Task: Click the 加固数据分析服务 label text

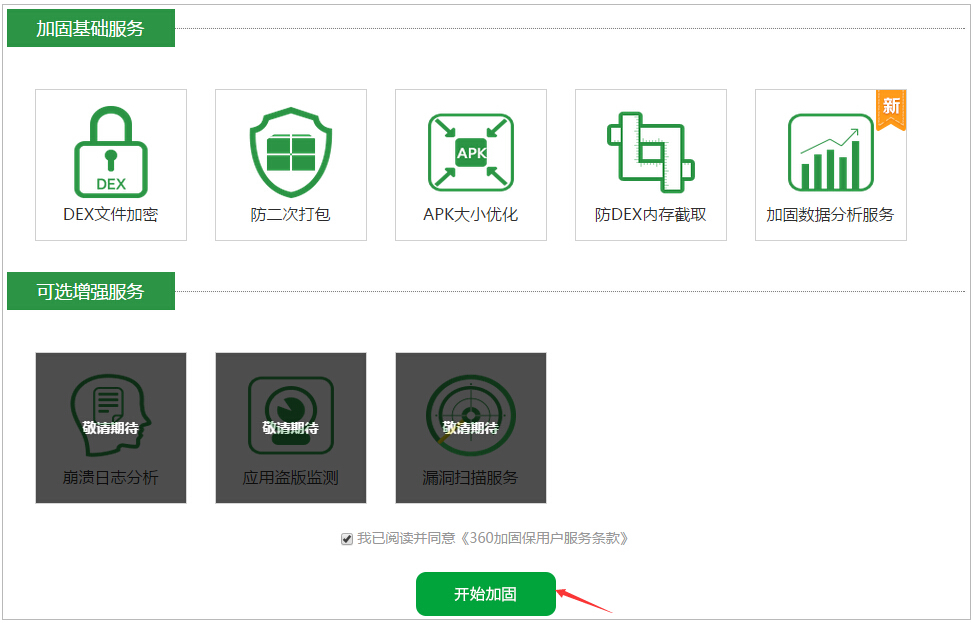Action: (x=830, y=215)
